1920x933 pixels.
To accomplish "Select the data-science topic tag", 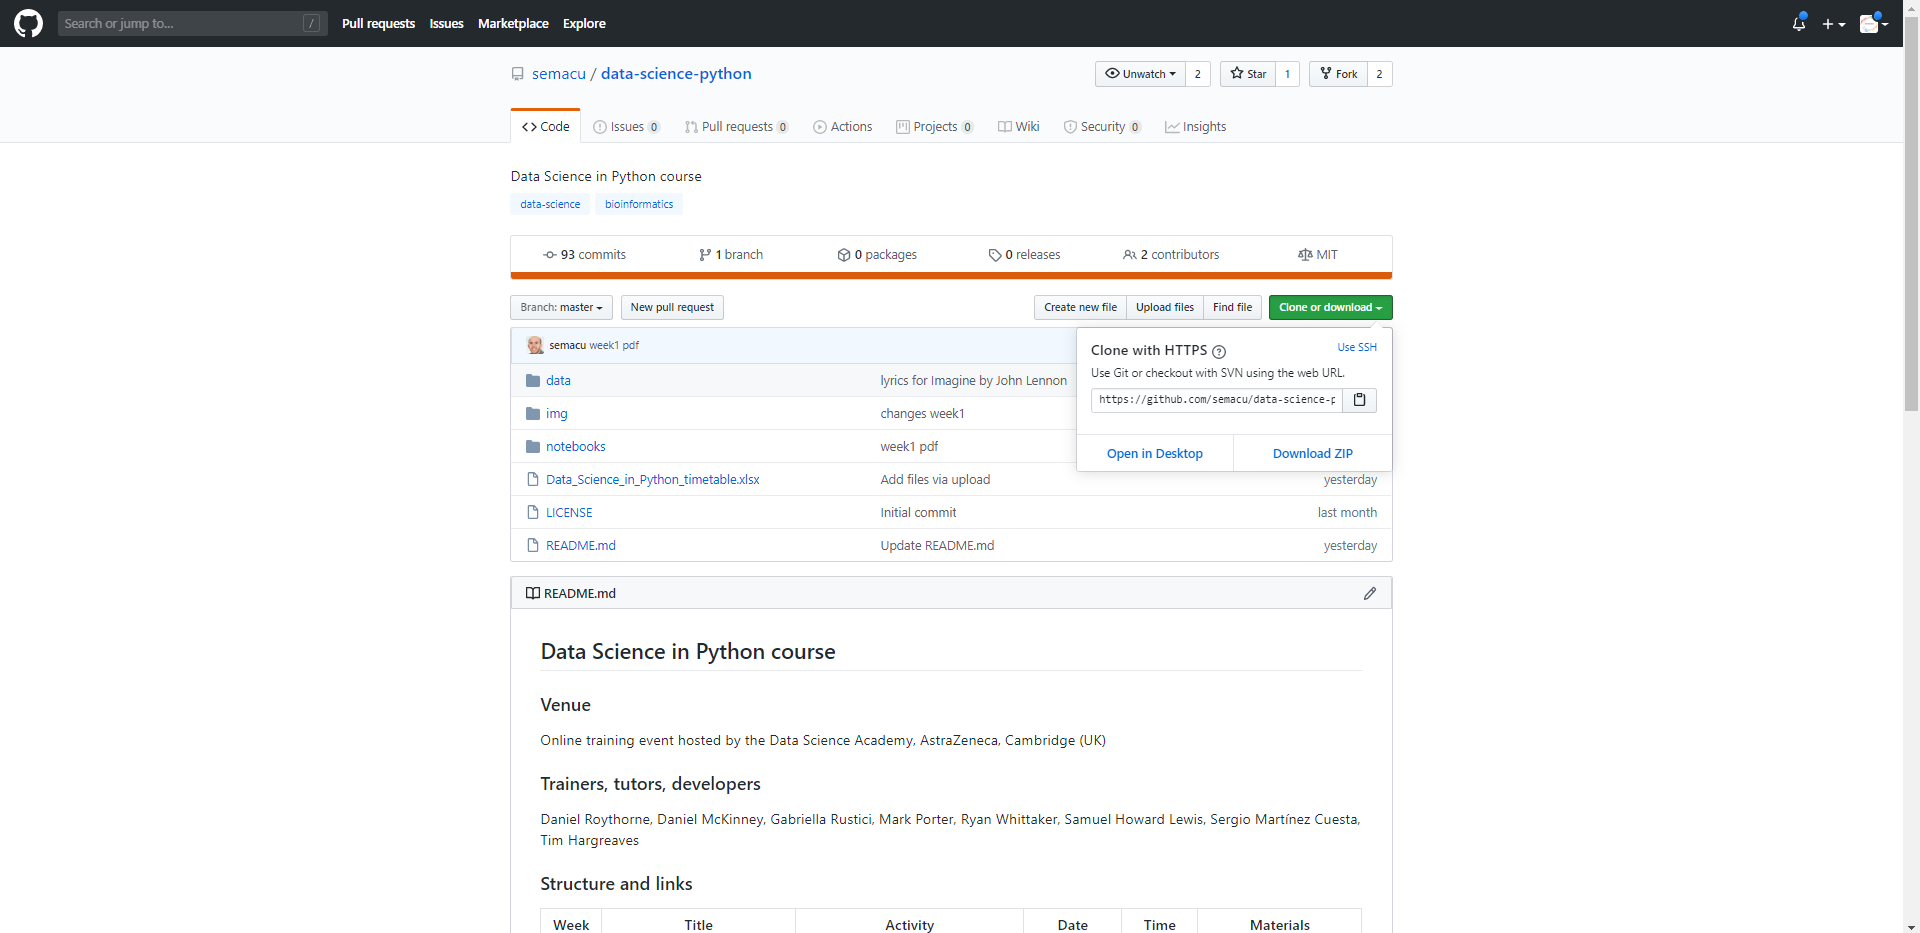I will coord(550,204).
